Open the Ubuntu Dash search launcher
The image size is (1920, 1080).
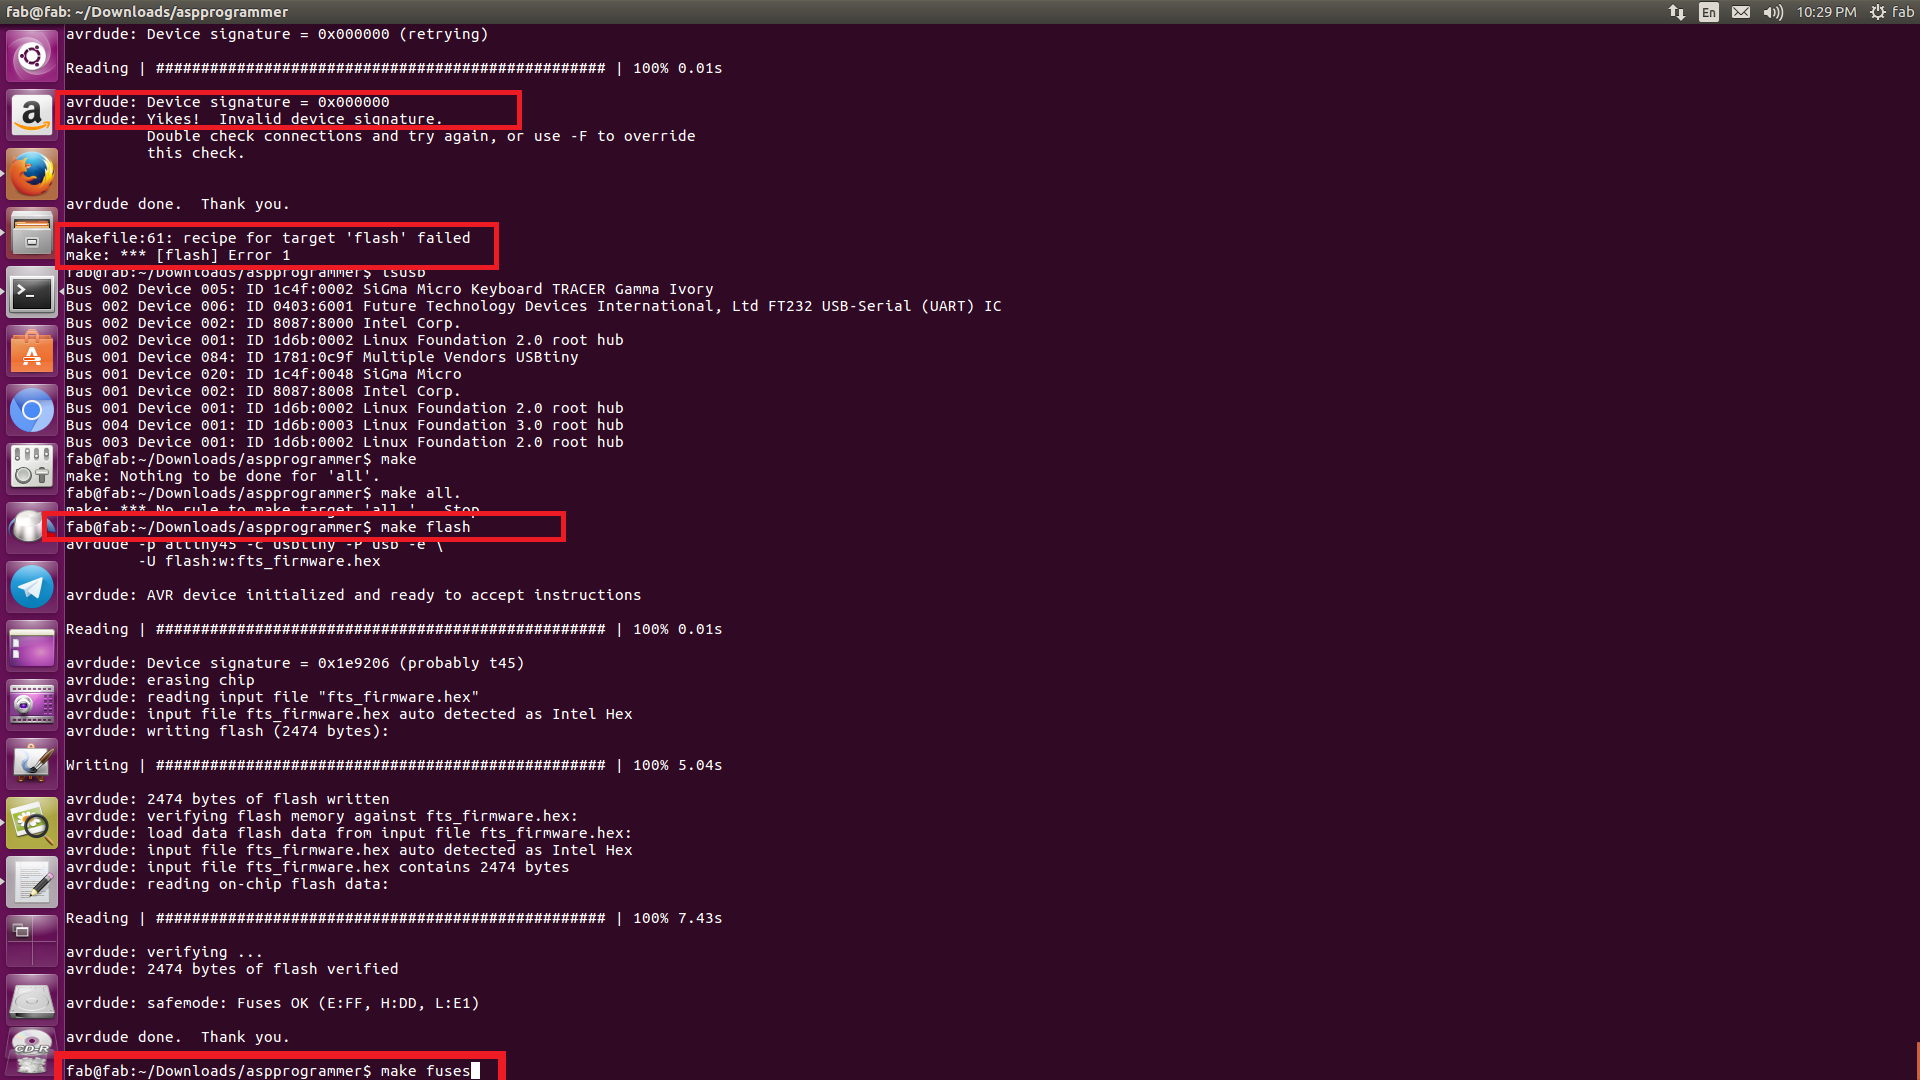click(32, 56)
